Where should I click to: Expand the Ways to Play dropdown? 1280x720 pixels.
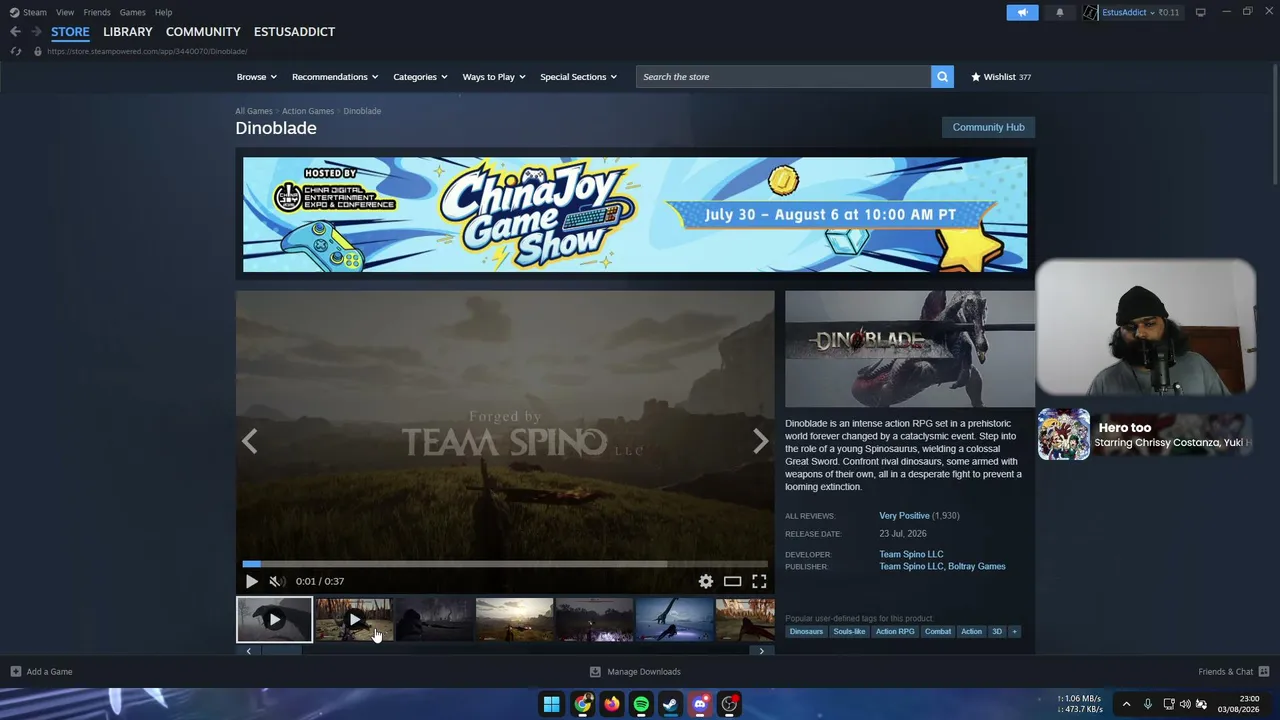click(494, 77)
